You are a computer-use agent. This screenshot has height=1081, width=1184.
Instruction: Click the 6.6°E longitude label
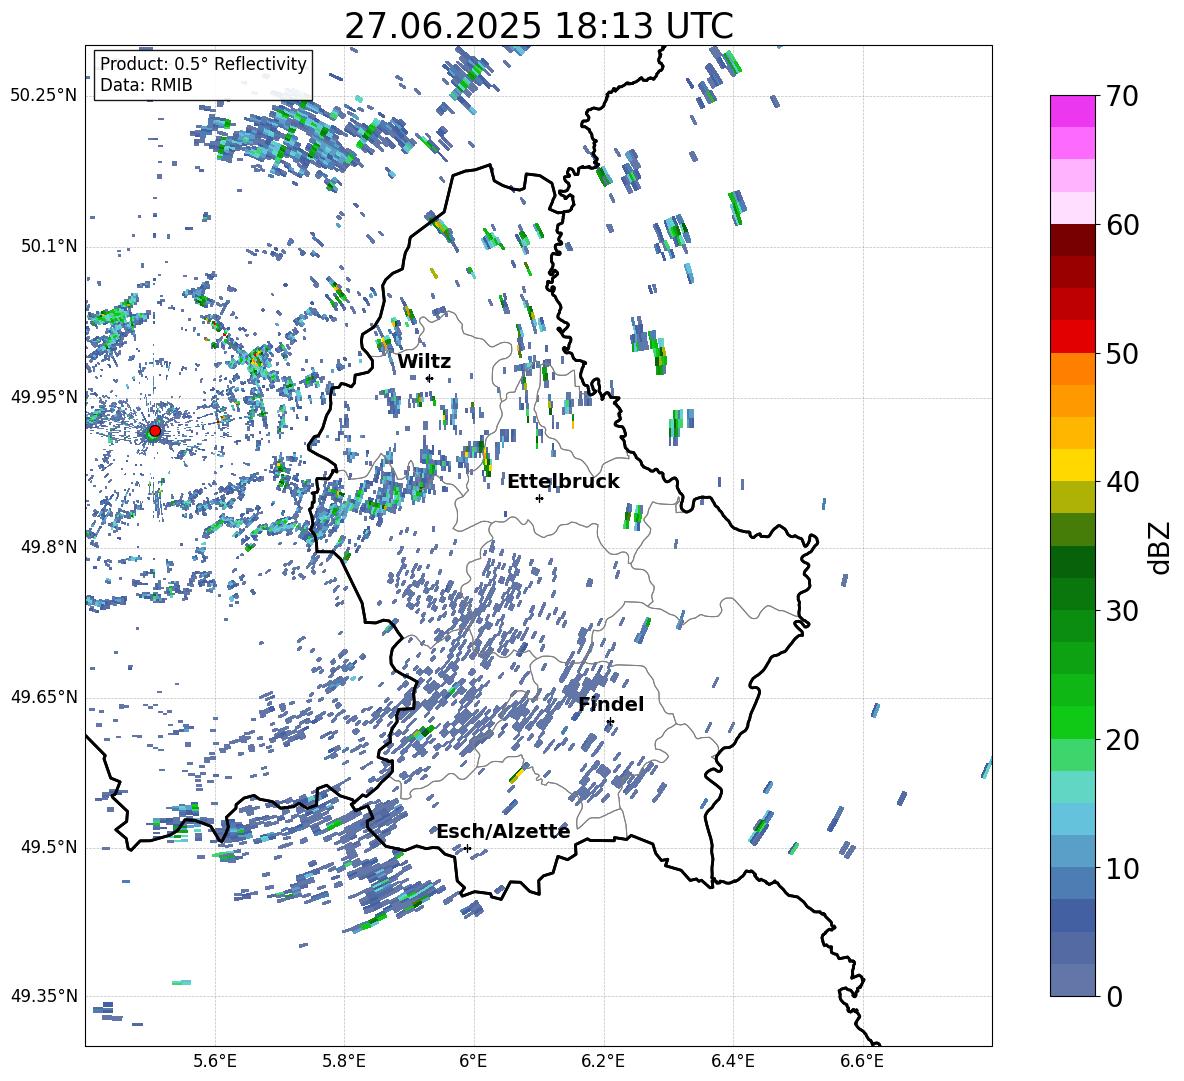(x=862, y=1061)
